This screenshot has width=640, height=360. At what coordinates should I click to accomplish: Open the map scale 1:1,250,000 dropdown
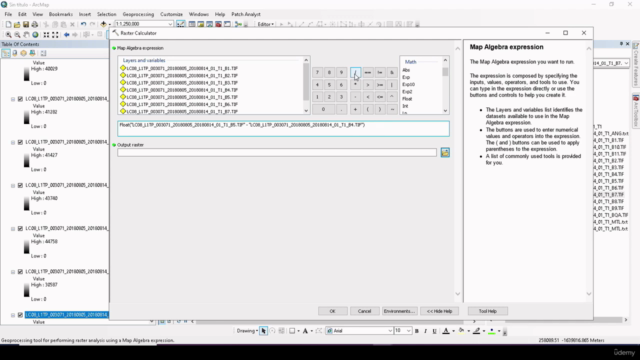coord(170,24)
